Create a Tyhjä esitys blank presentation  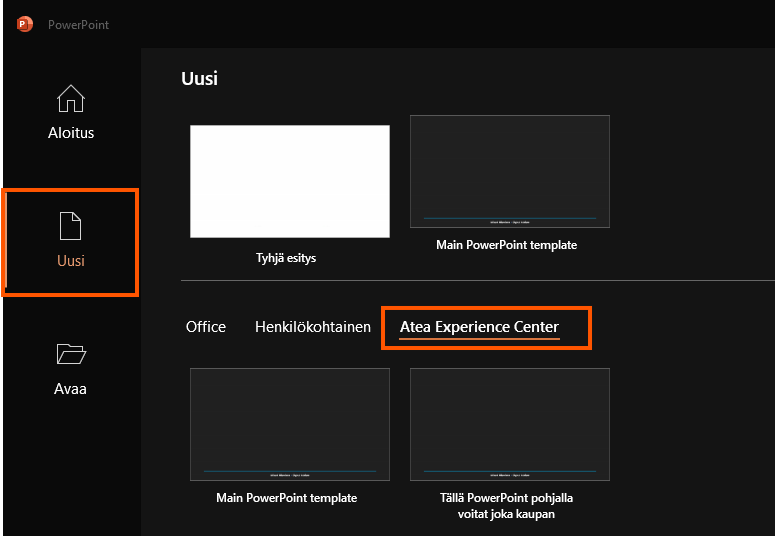[290, 181]
